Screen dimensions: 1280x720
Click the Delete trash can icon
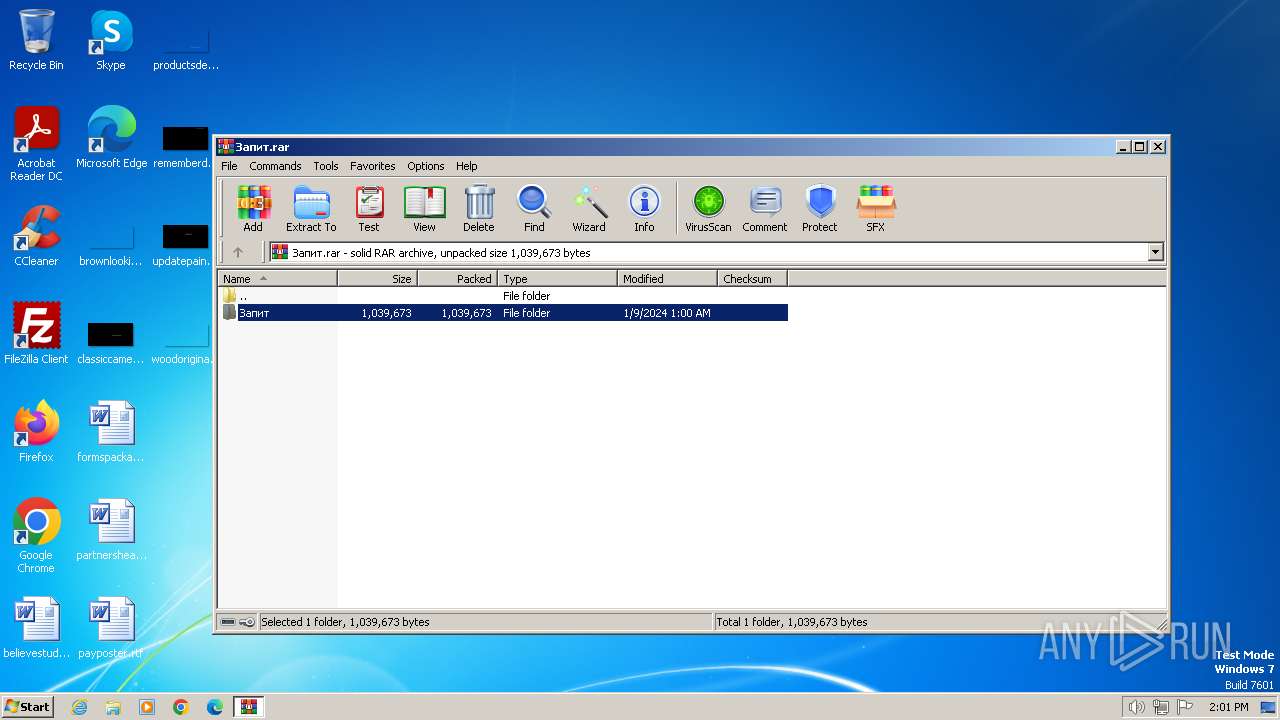479,209
